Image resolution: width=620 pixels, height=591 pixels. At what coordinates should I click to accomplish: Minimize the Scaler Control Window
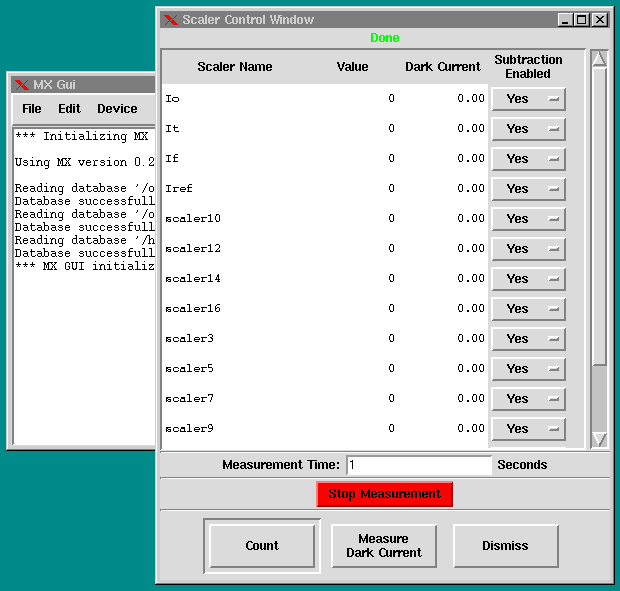[565, 19]
